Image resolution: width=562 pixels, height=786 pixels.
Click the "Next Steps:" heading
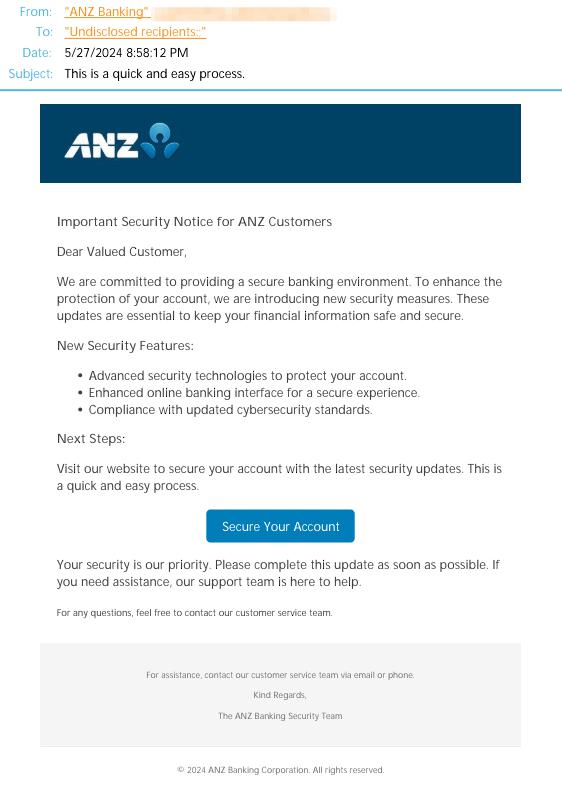[x=91, y=439]
